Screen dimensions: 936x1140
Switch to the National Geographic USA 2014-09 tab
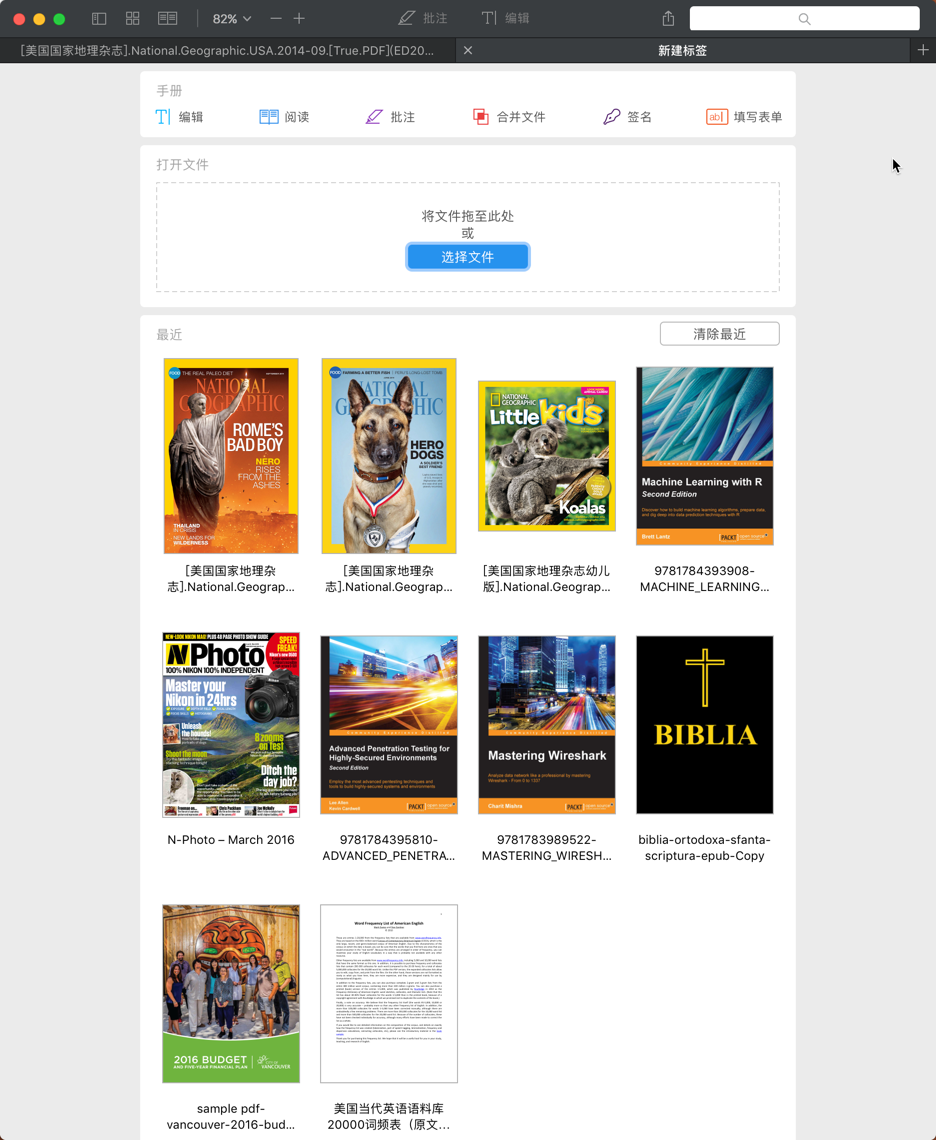pyautogui.click(x=228, y=50)
